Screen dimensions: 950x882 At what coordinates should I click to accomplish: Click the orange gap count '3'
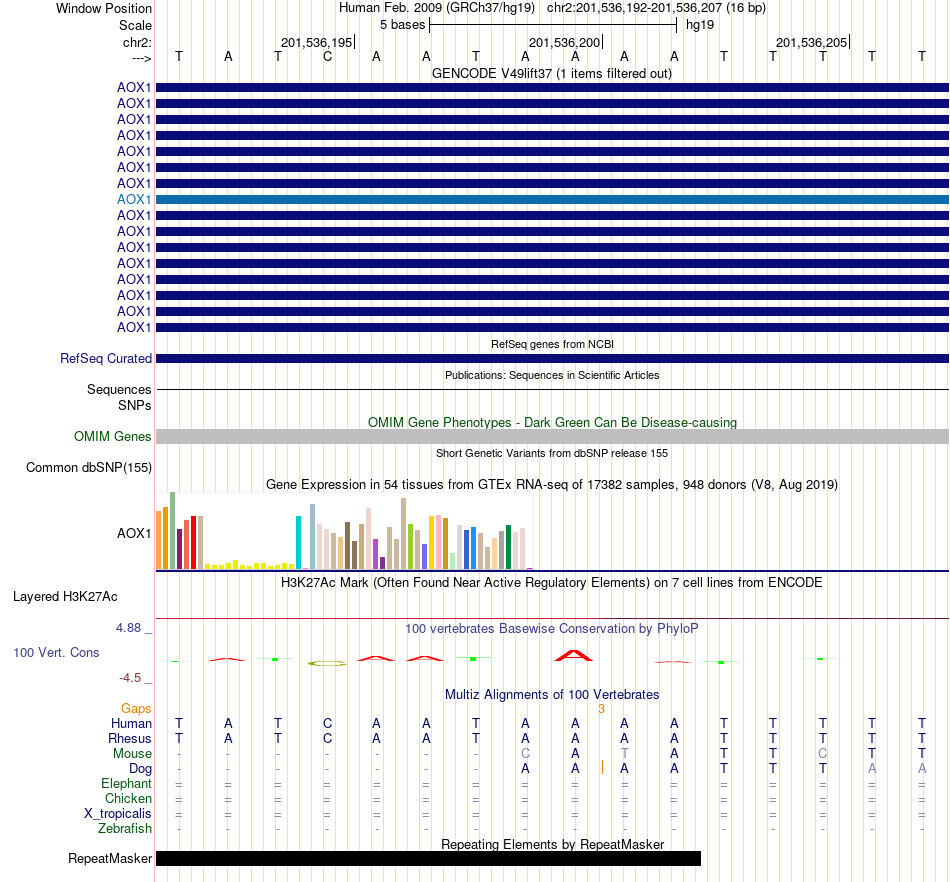(601, 709)
